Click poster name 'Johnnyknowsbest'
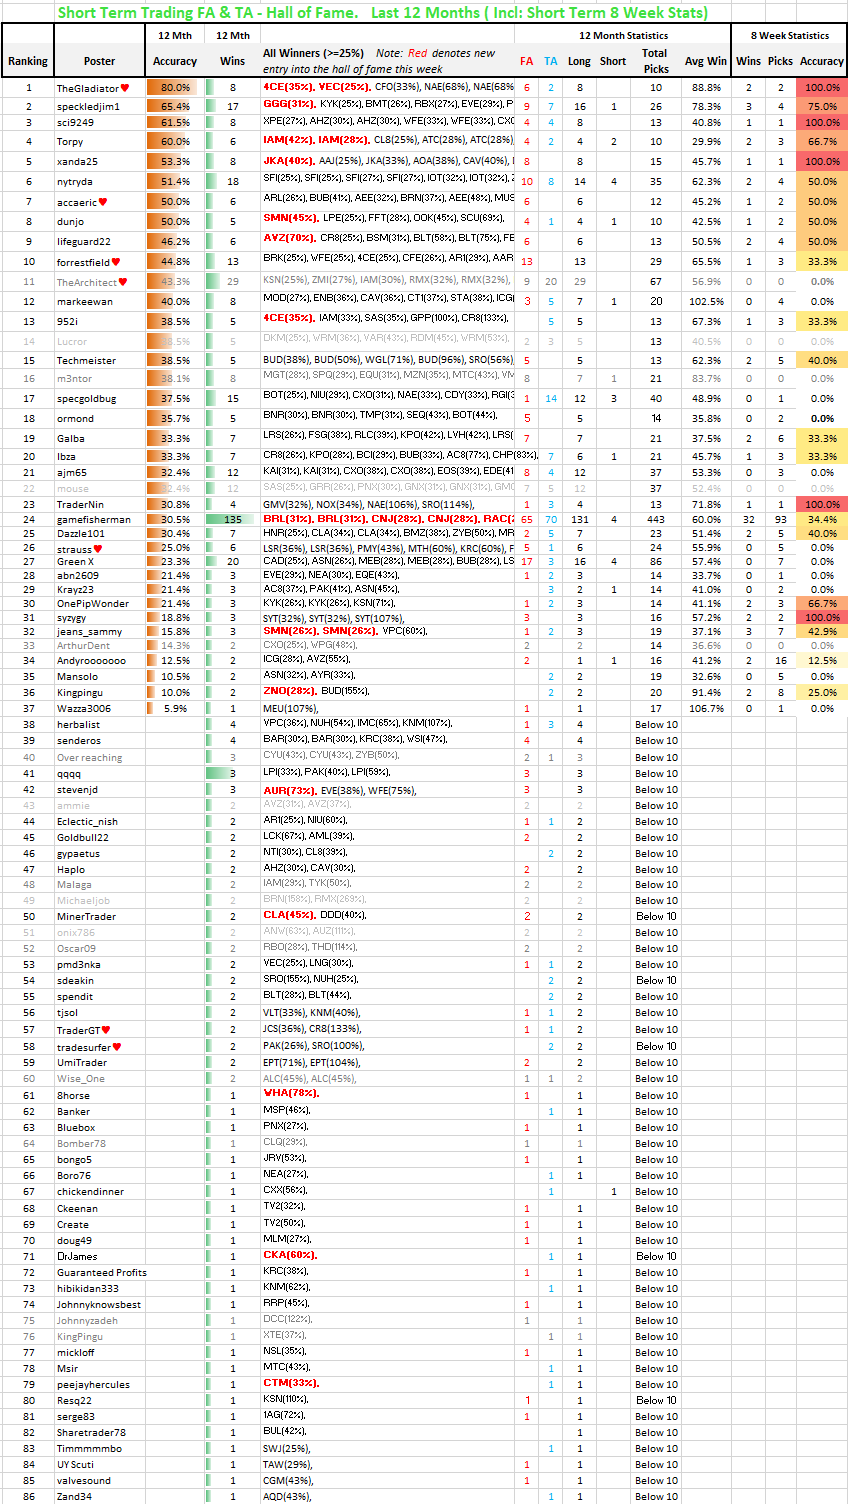This screenshot has width=848, height=1504. [98, 1305]
